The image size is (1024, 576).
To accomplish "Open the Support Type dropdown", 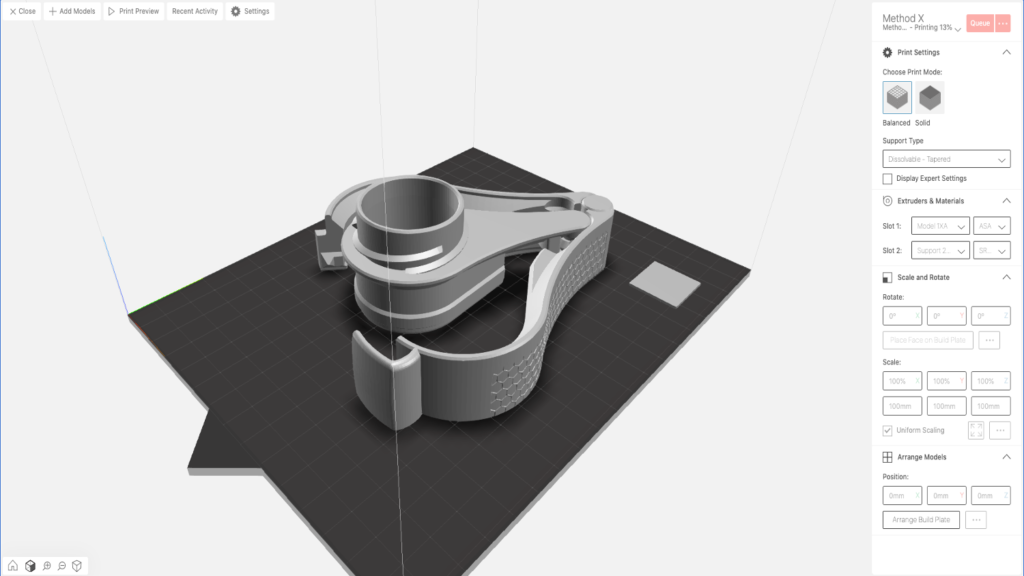I will pyautogui.click(x=945, y=158).
